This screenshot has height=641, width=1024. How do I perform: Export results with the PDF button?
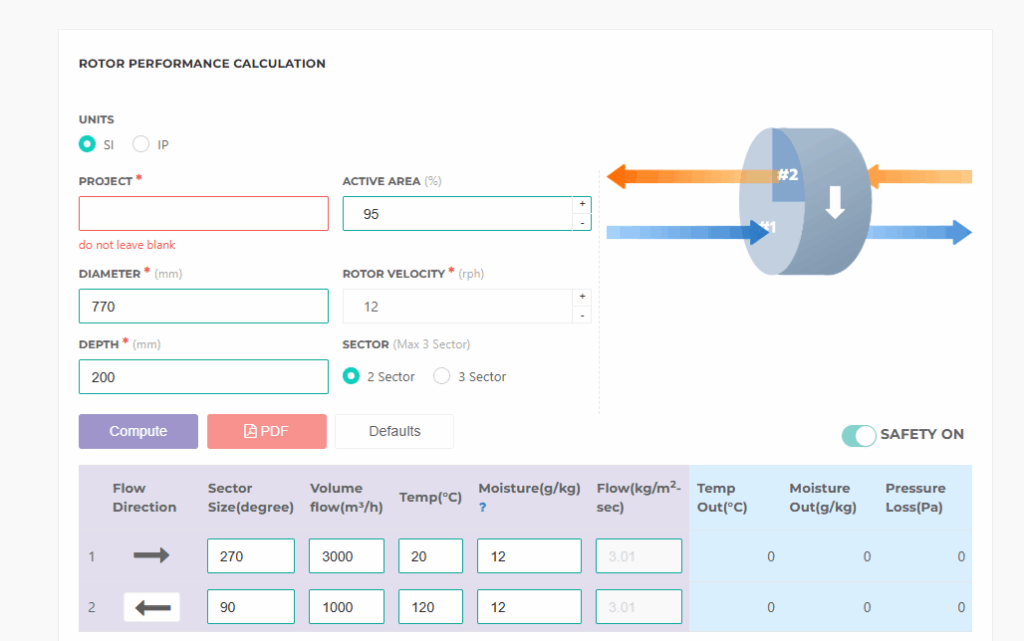click(266, 431)
